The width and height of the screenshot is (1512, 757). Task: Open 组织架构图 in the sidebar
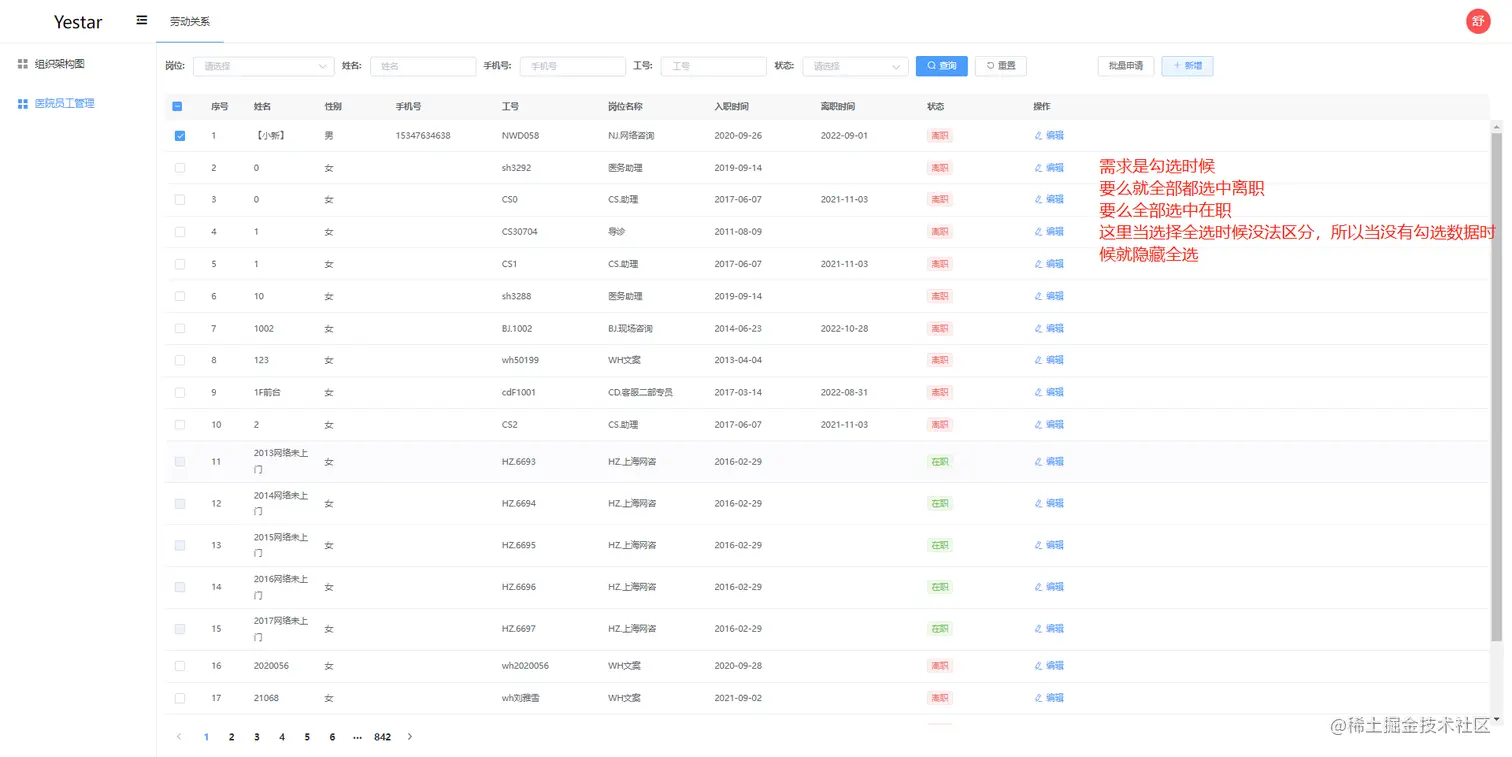tap(60, 64)
